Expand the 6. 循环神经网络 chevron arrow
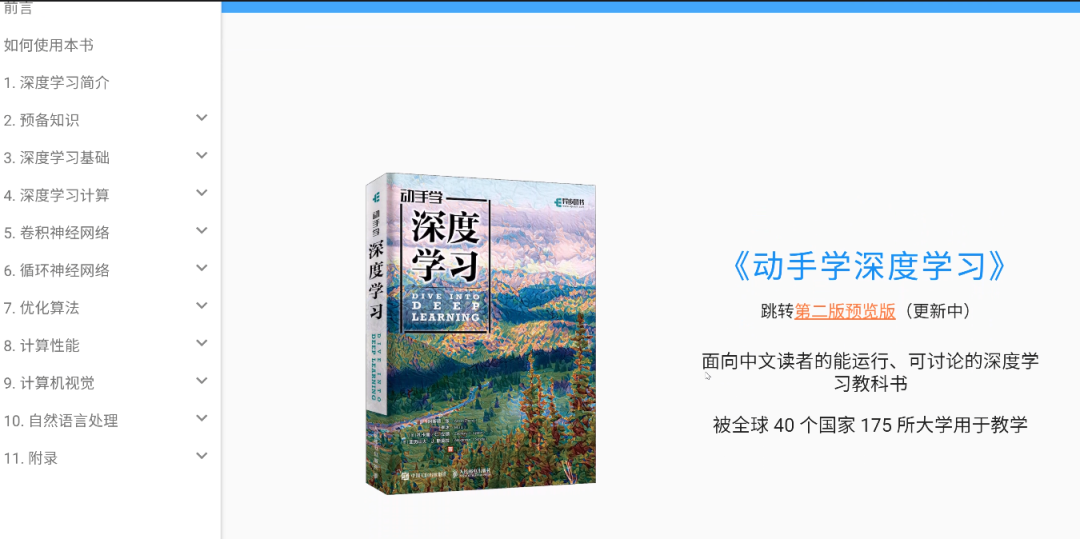The image size is (1080, 539). click(x=202, y=268)
